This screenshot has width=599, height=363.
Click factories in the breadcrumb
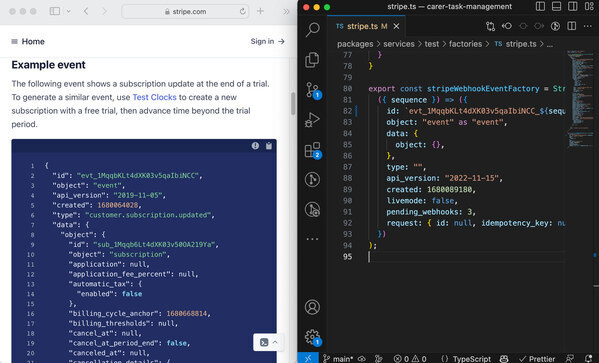[x=465, y=44]
